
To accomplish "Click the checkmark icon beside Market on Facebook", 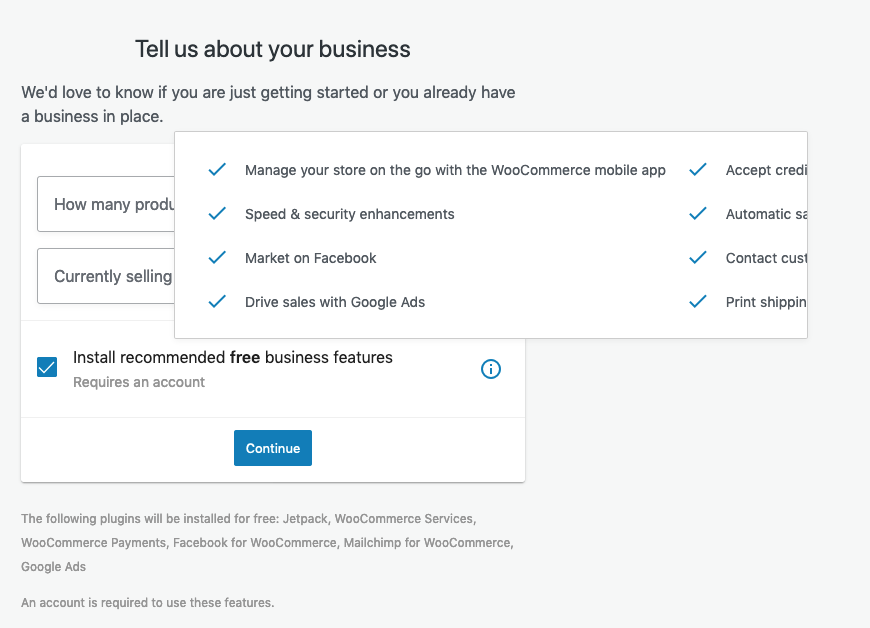I will (217, 258).
